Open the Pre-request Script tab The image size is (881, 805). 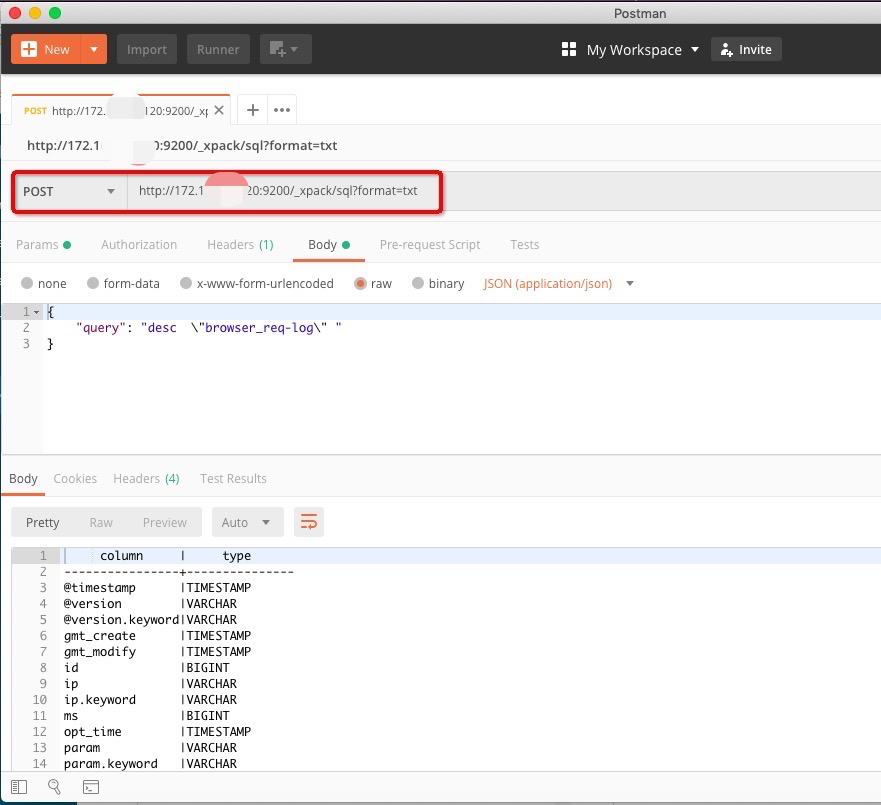click(430, 245)
